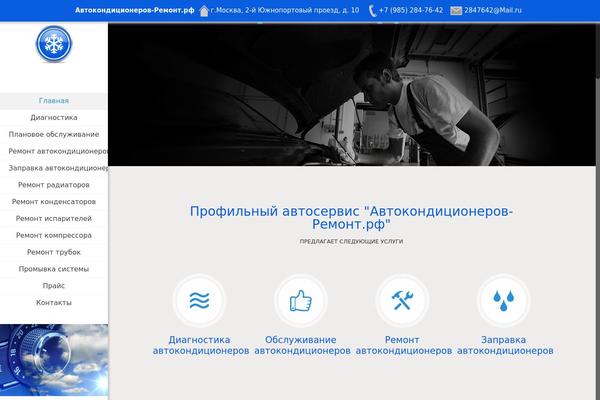Click the mechanic under hood banner image
This screenshot has width=600, height=400.
(352, 95)
